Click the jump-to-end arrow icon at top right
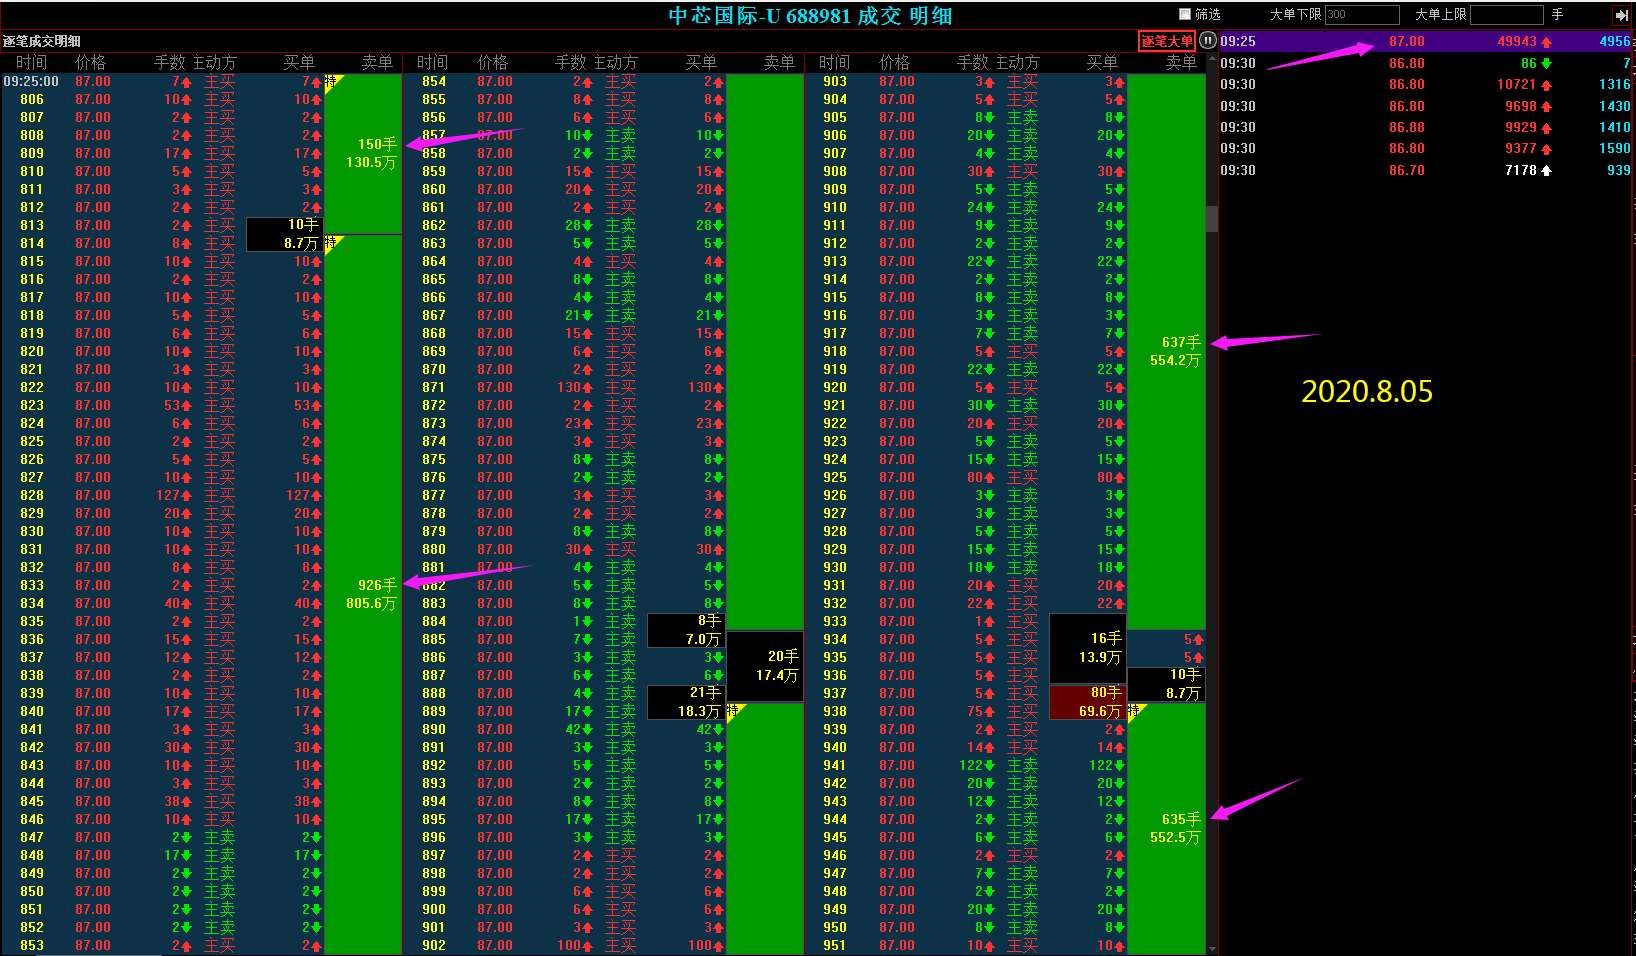The width and height of the screenshot is (1636, 956). tap(1621, 15)
